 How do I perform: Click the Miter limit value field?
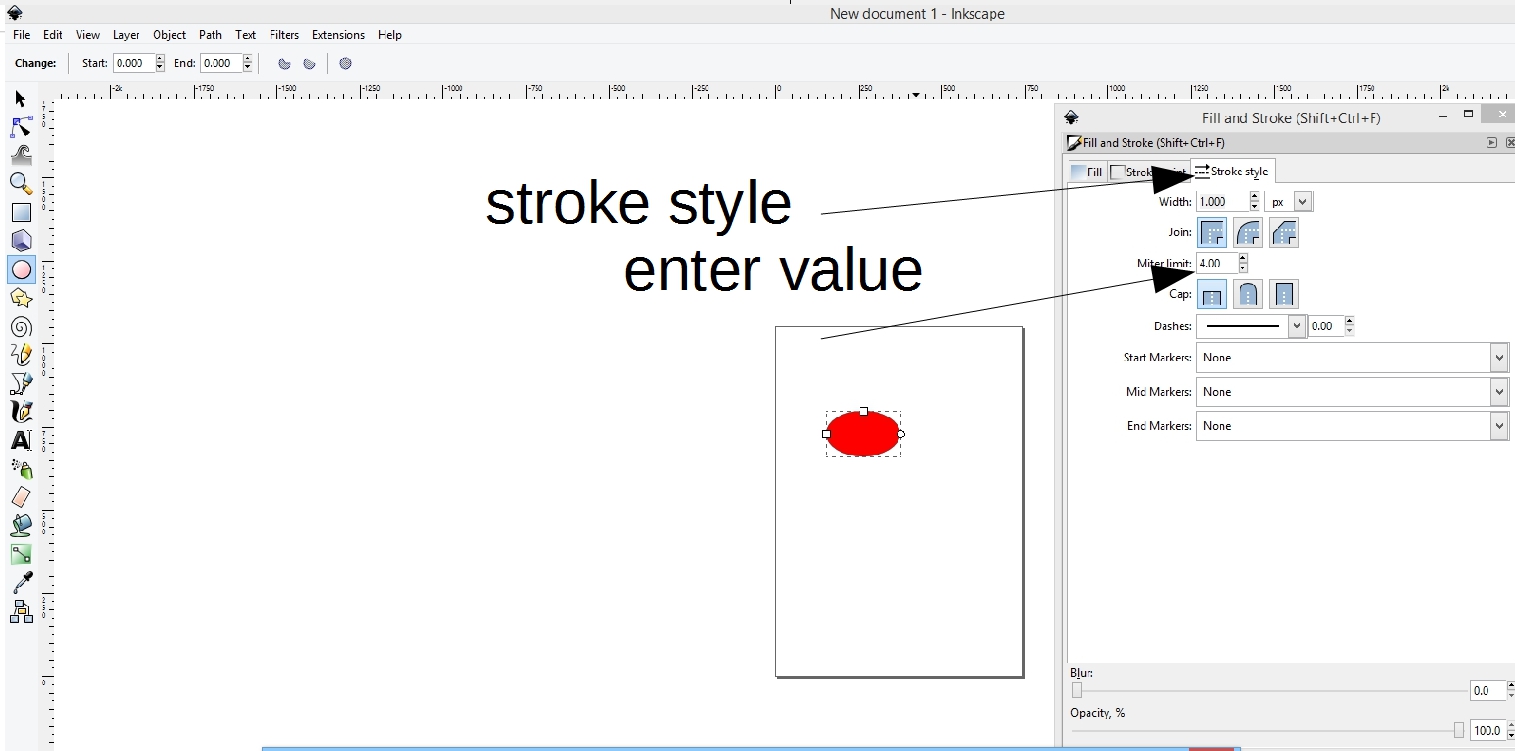click(x=1217, y=263)
